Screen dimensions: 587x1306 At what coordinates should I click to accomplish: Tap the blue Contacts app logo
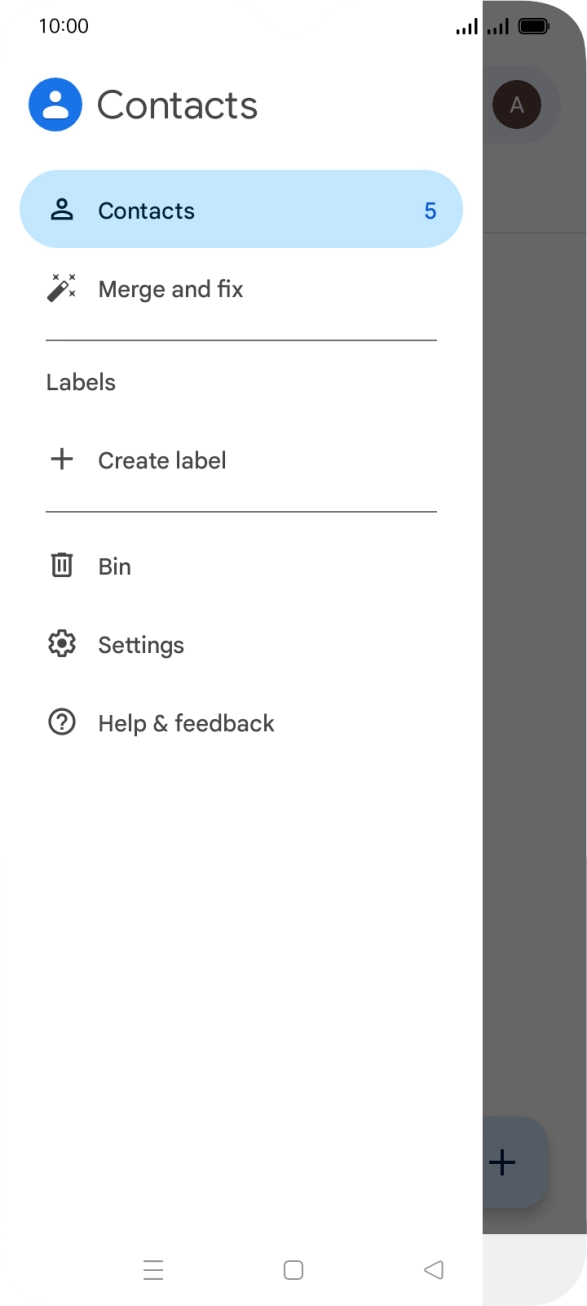[55, 104]
